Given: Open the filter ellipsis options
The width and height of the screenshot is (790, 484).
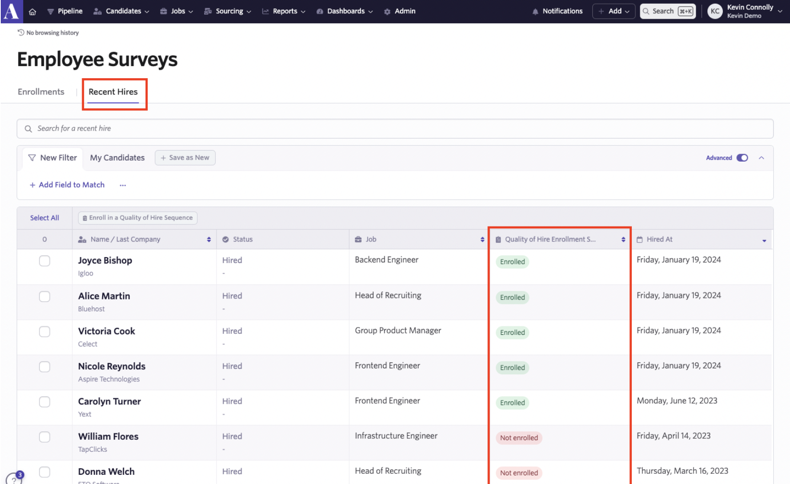Looking at the screenshot, I should point(123,185).
